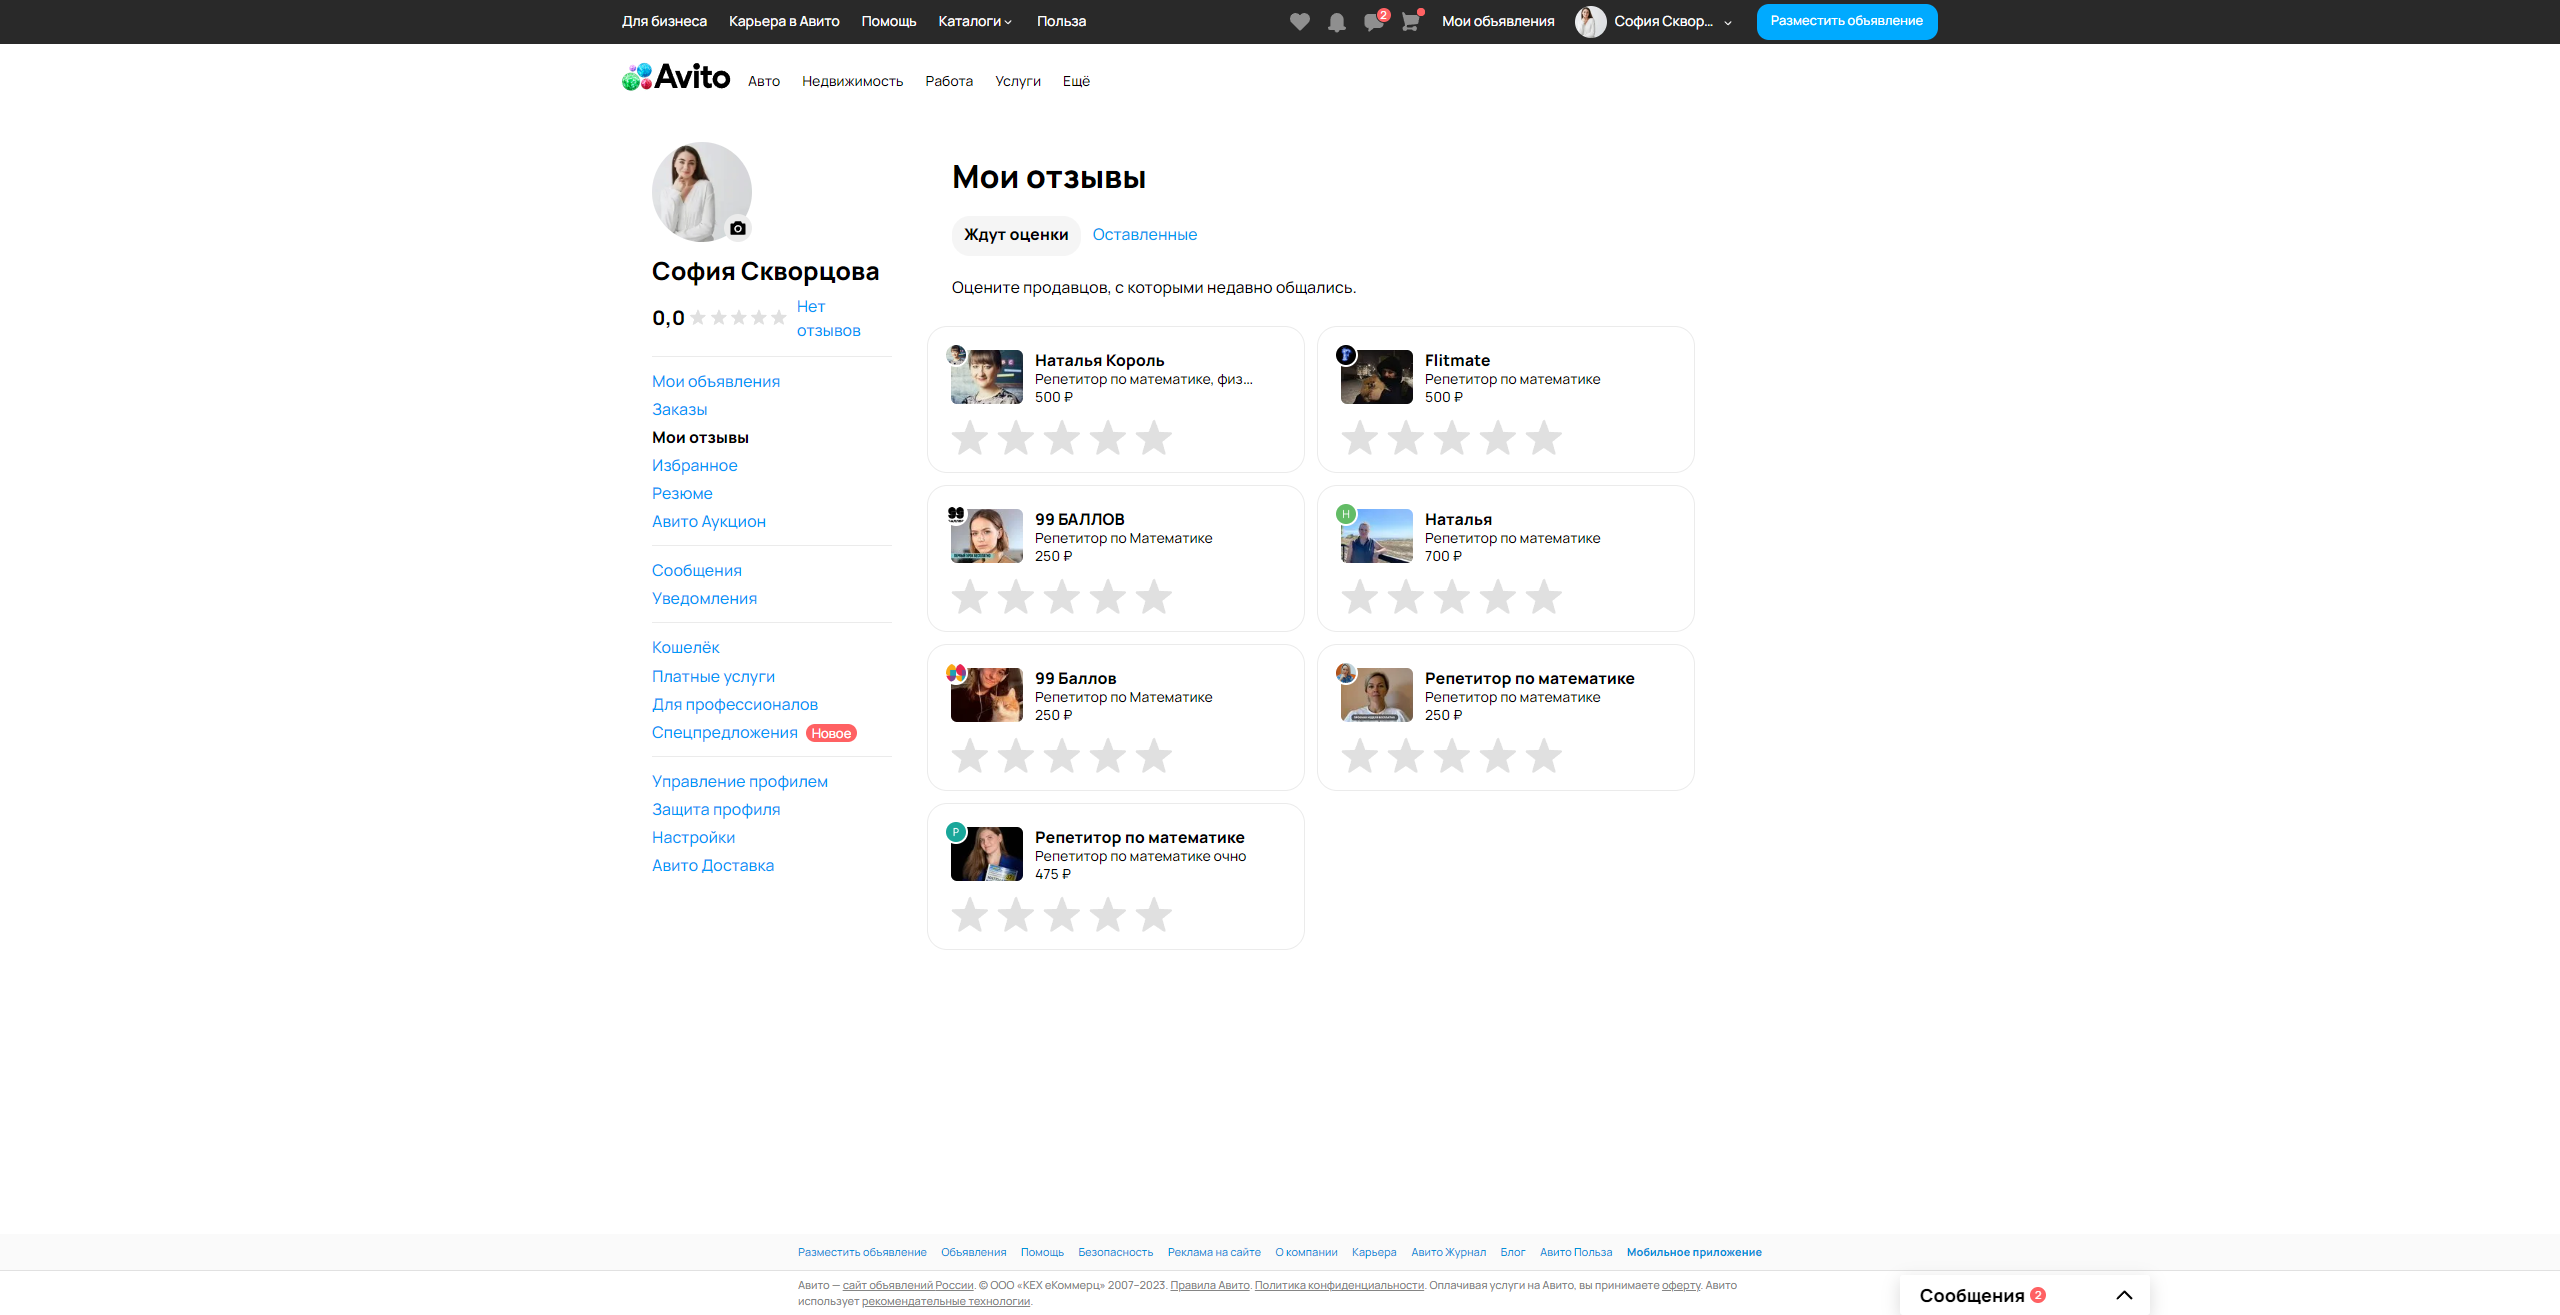Select the Ждут оценки tab

coord(1015,235)
